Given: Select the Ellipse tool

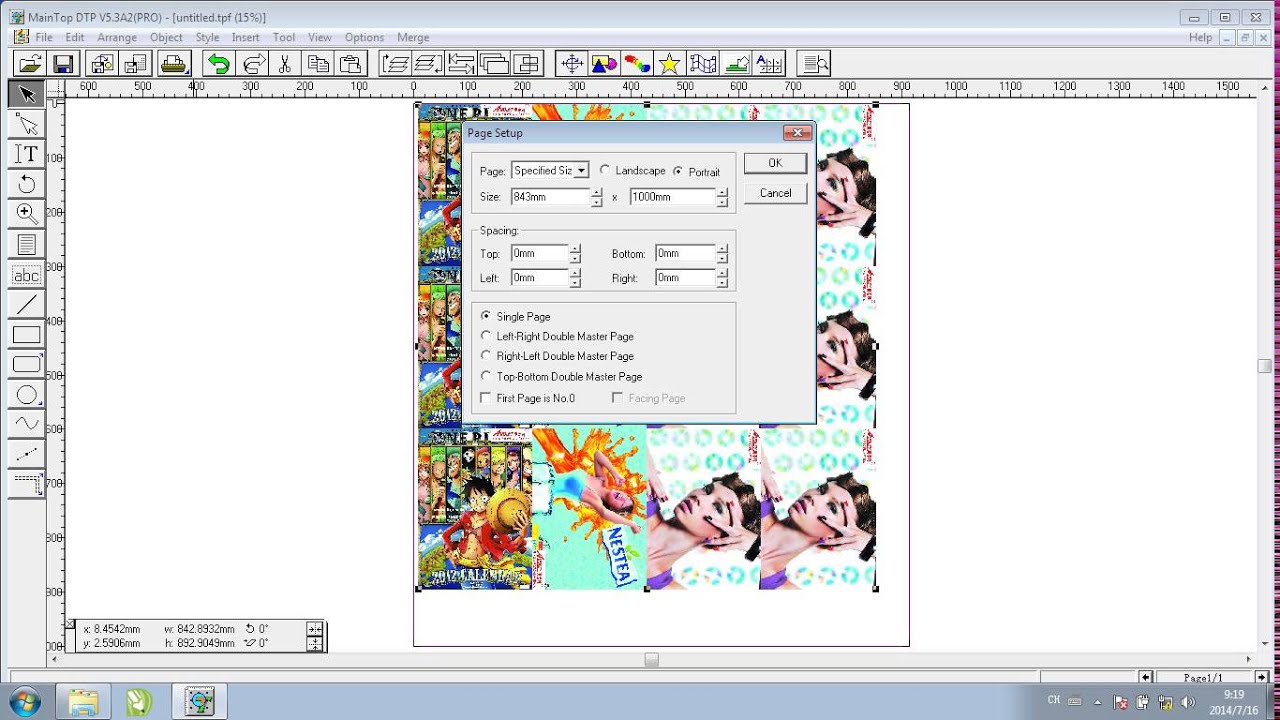Looking at the screenshot, I should 27,394.
